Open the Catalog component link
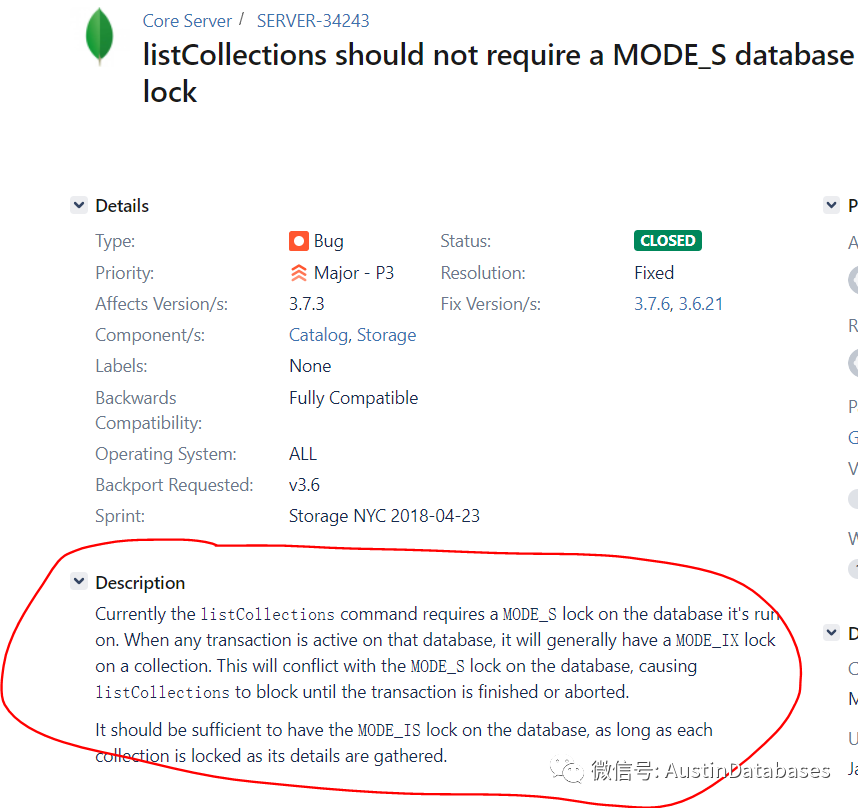This screenshot has width=858, height=808. (318, 335)
